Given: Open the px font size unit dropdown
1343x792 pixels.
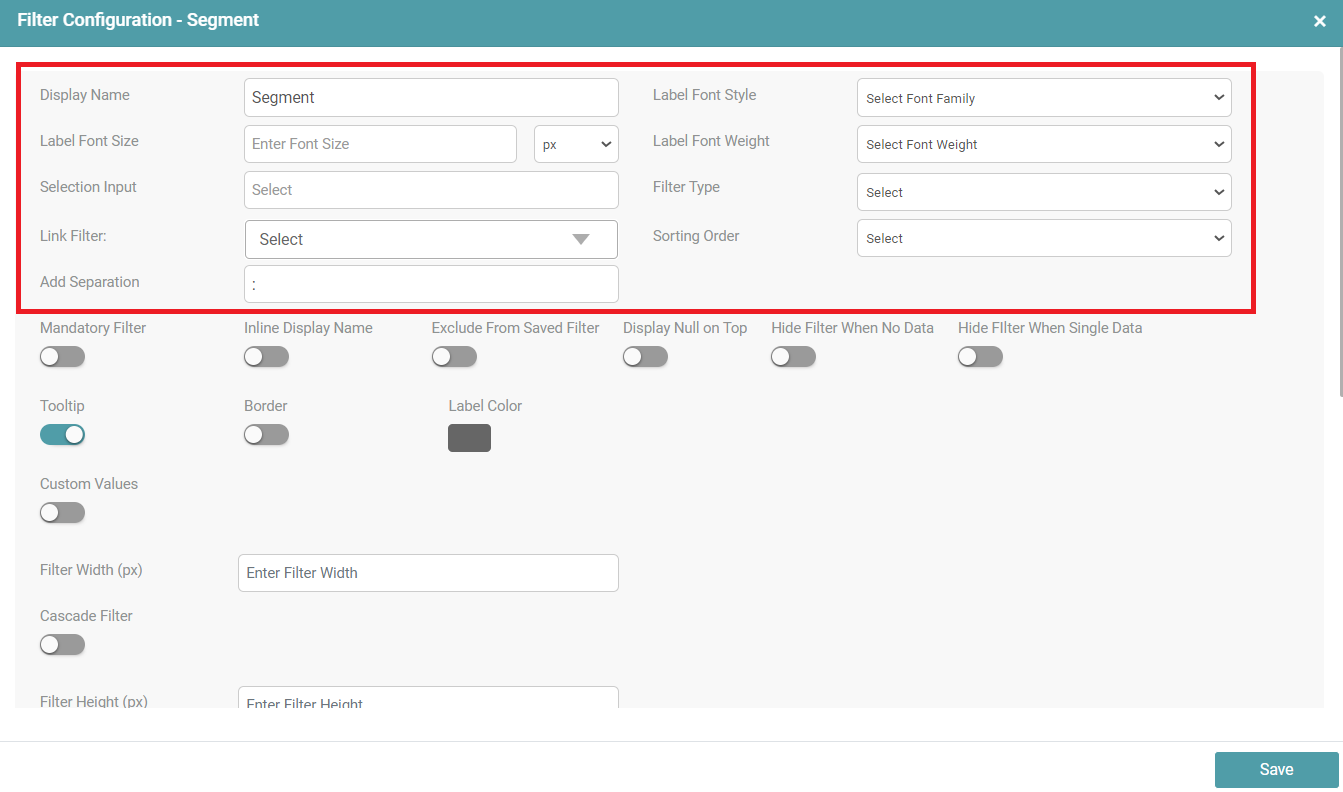Looking at the screenshot, I should pyautogui.click(x=576, y=144).
